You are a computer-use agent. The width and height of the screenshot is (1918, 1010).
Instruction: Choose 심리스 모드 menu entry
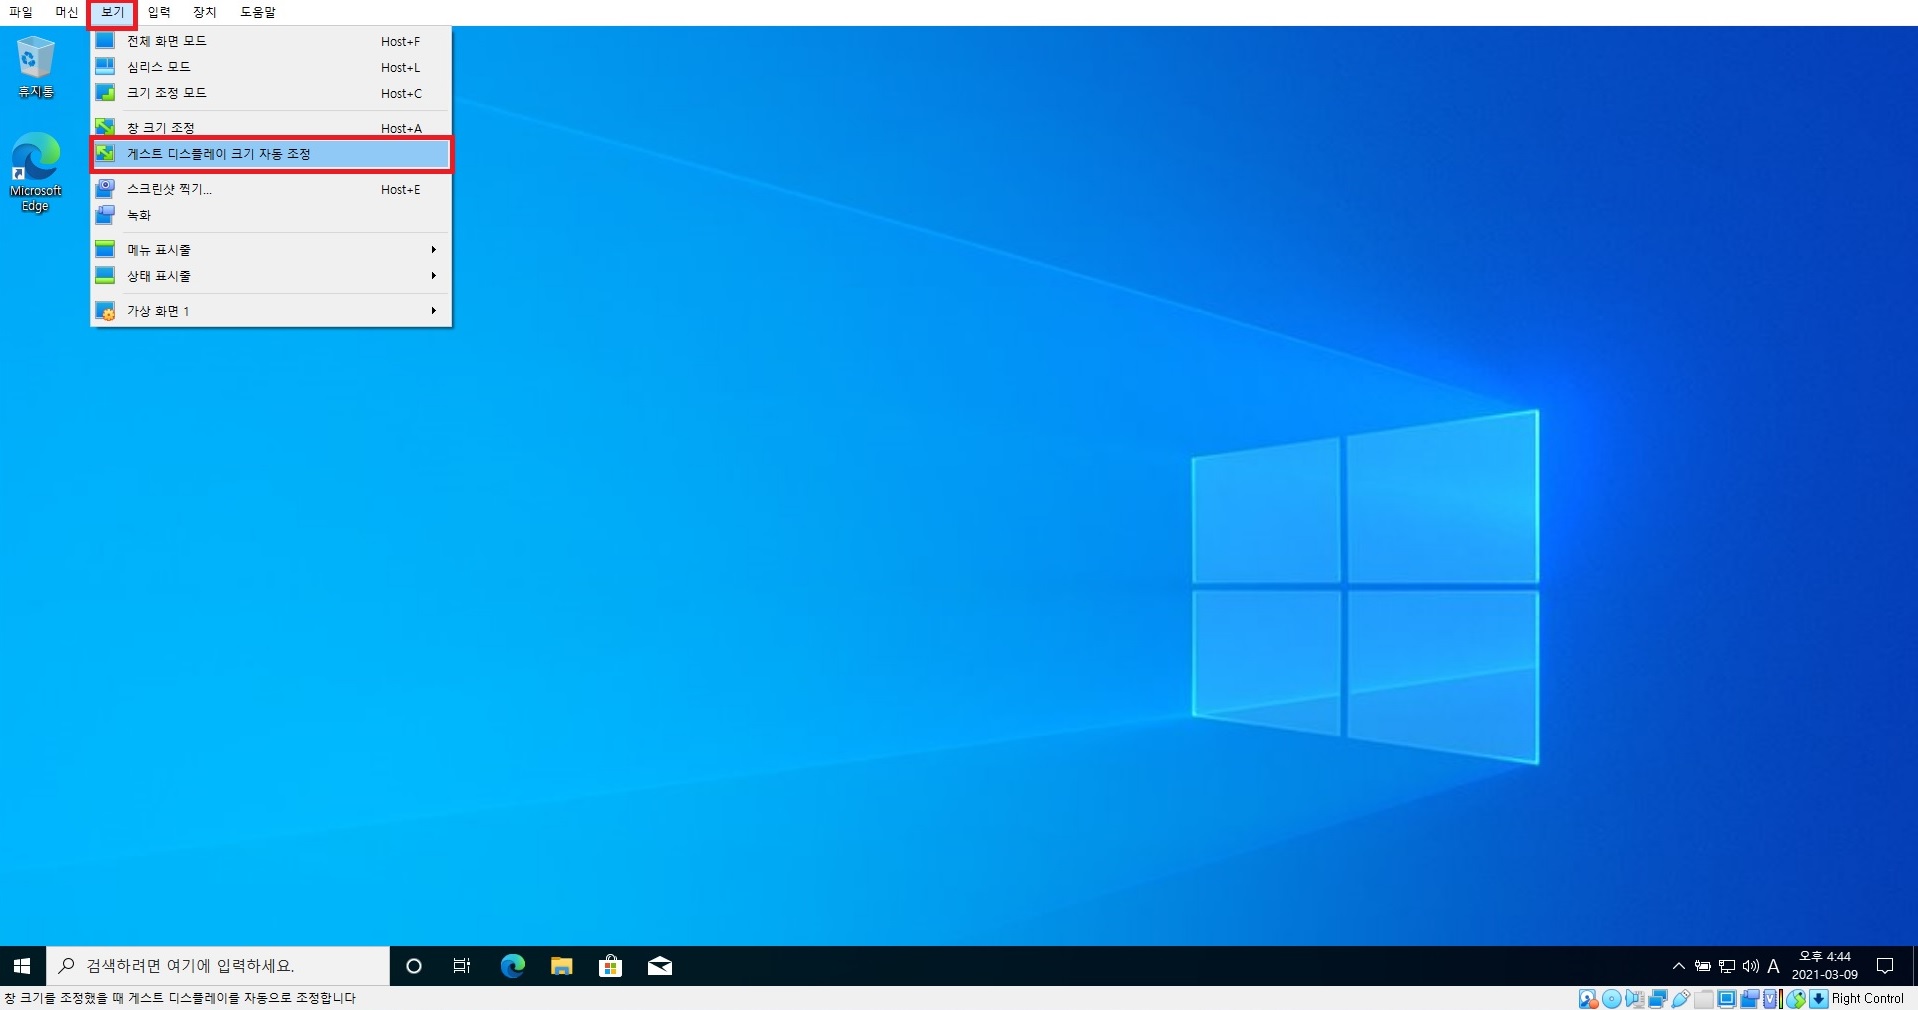pos(271,67)
